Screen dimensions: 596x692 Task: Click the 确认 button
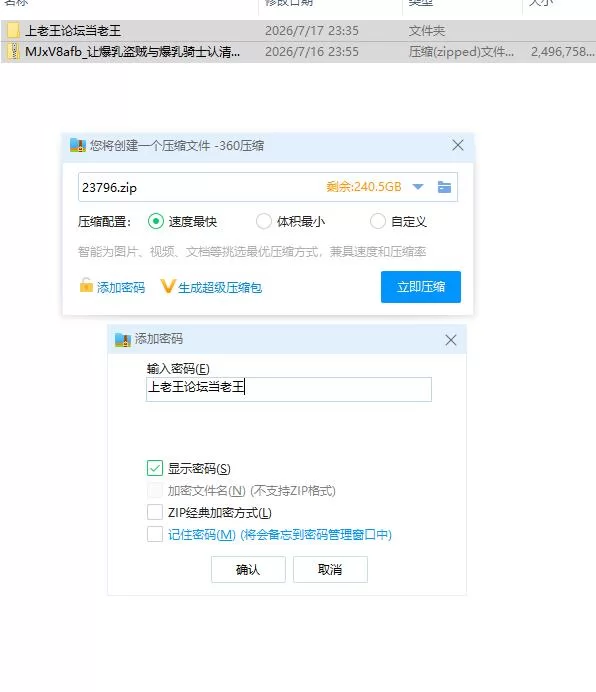(x=248, y=569)
